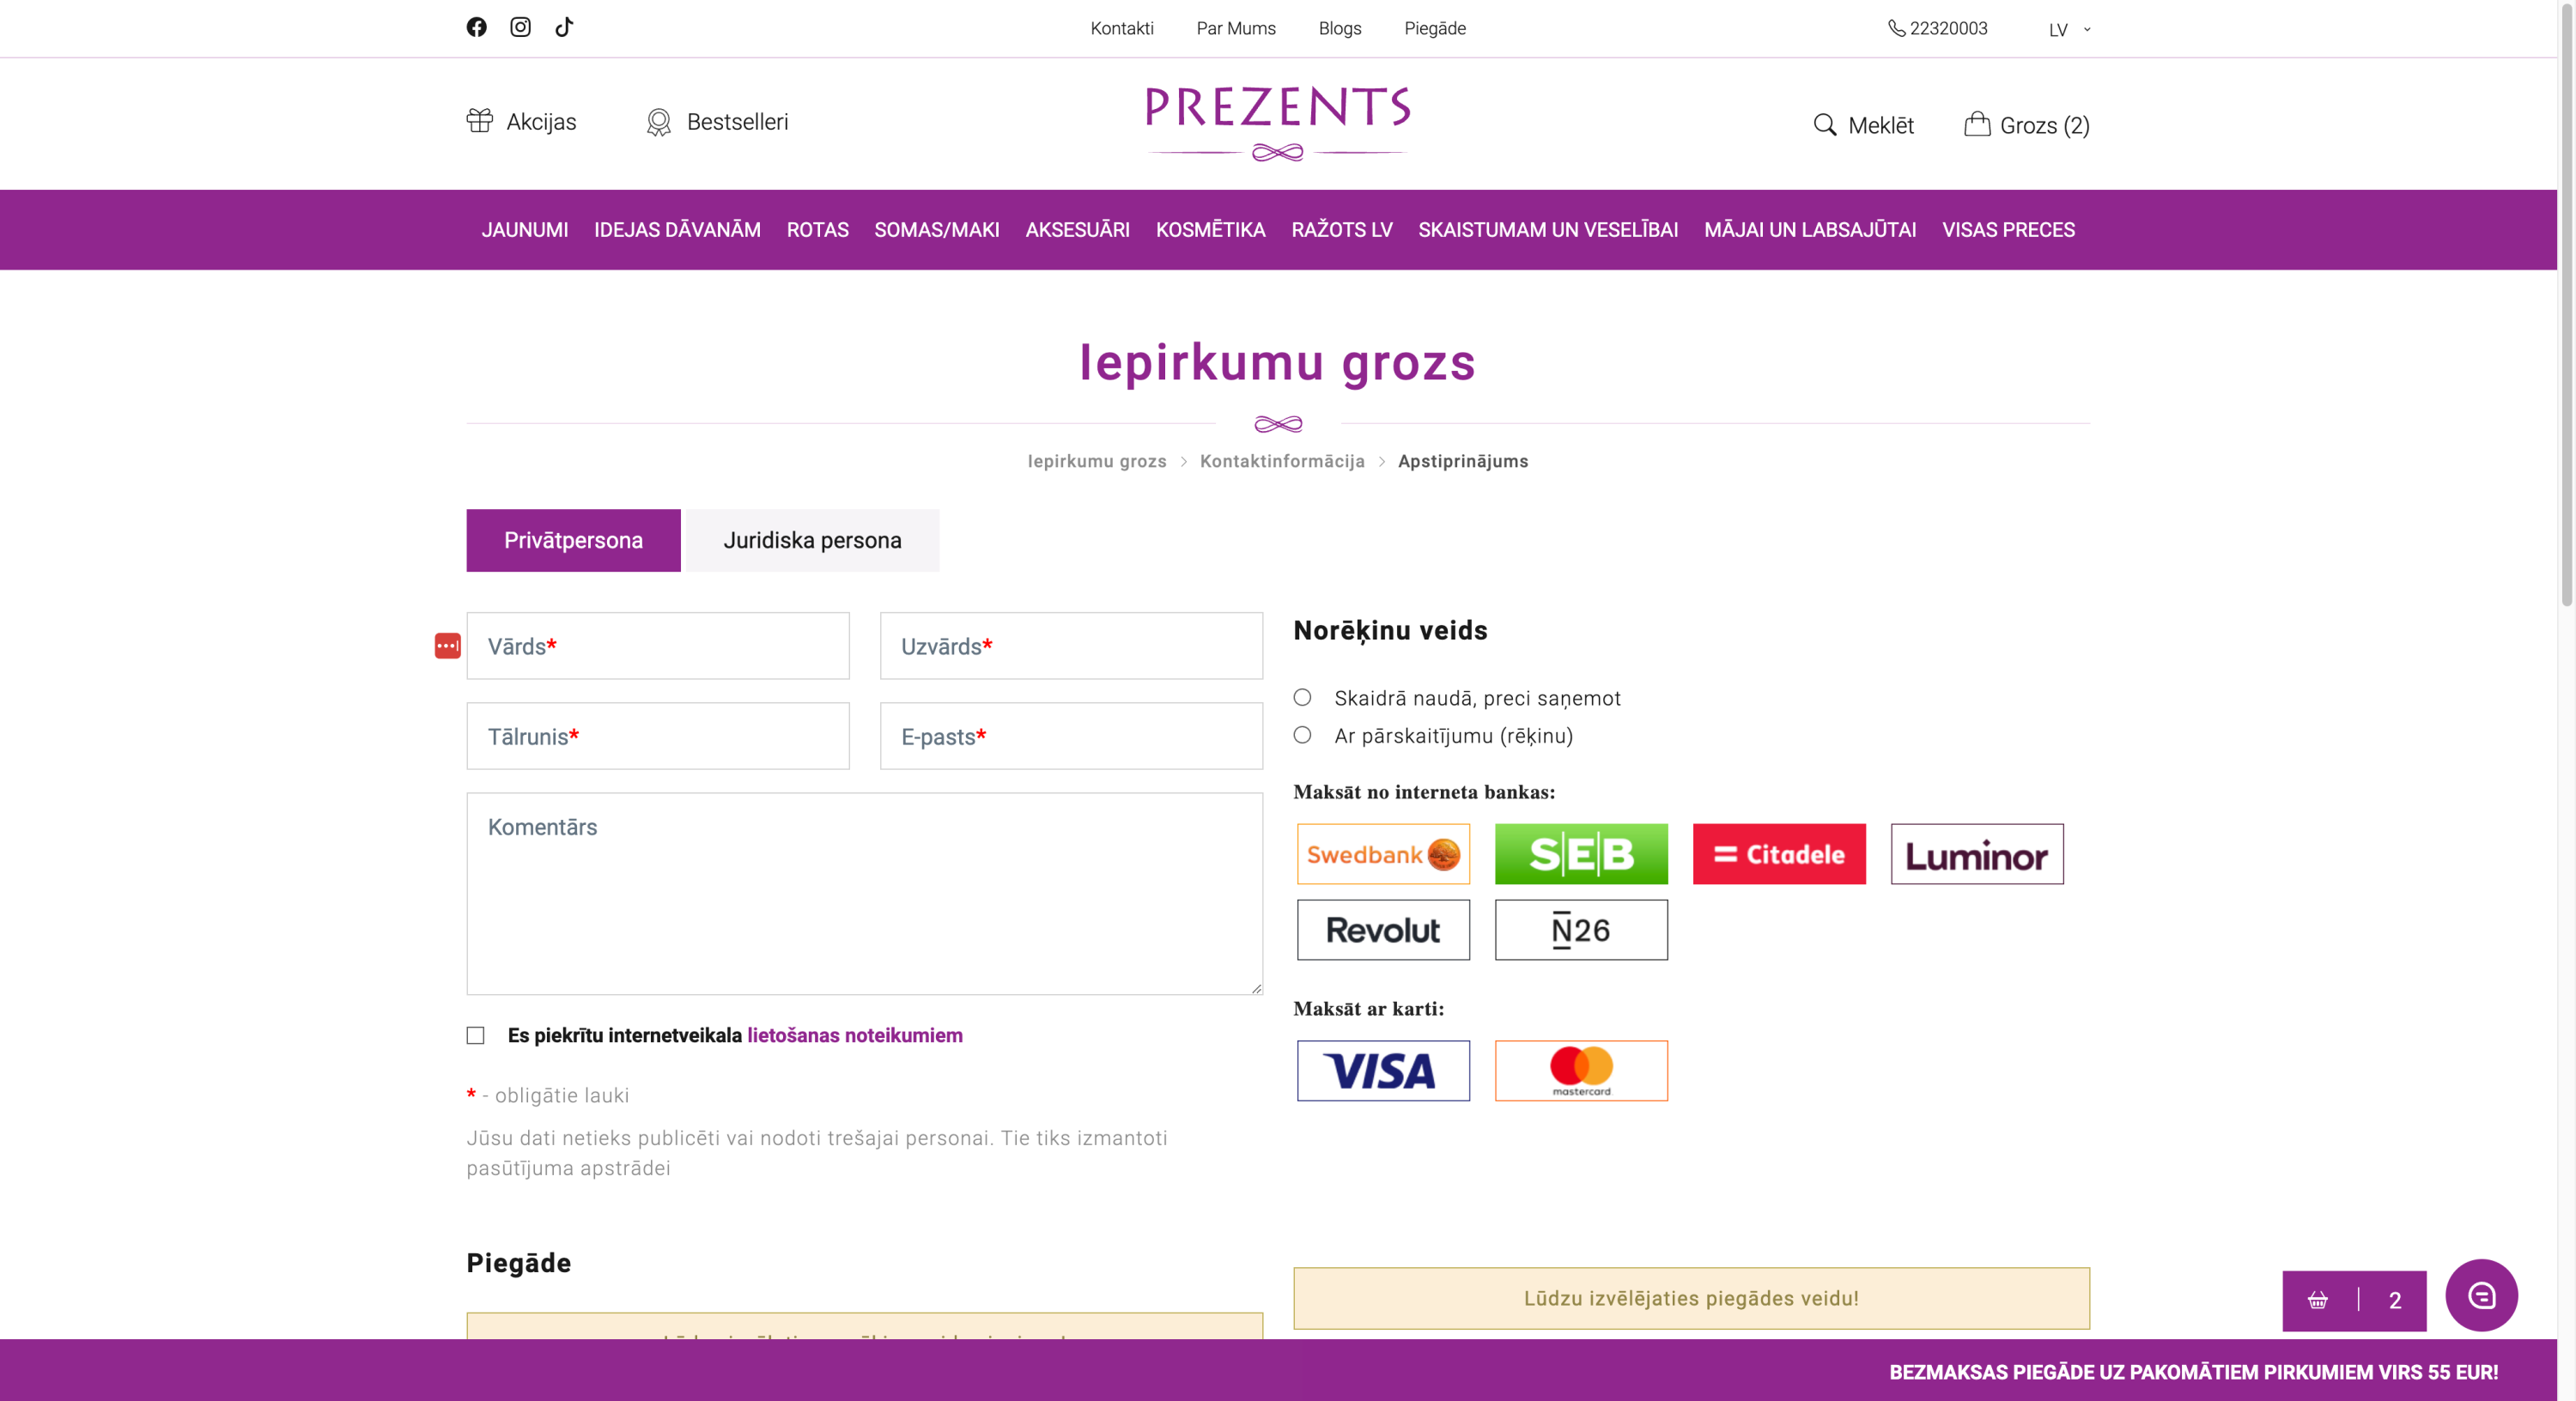The width and height of the screenshot is (2576, 1401).
Task: Open the TikTok profile icon
Action: click(564, 27)
